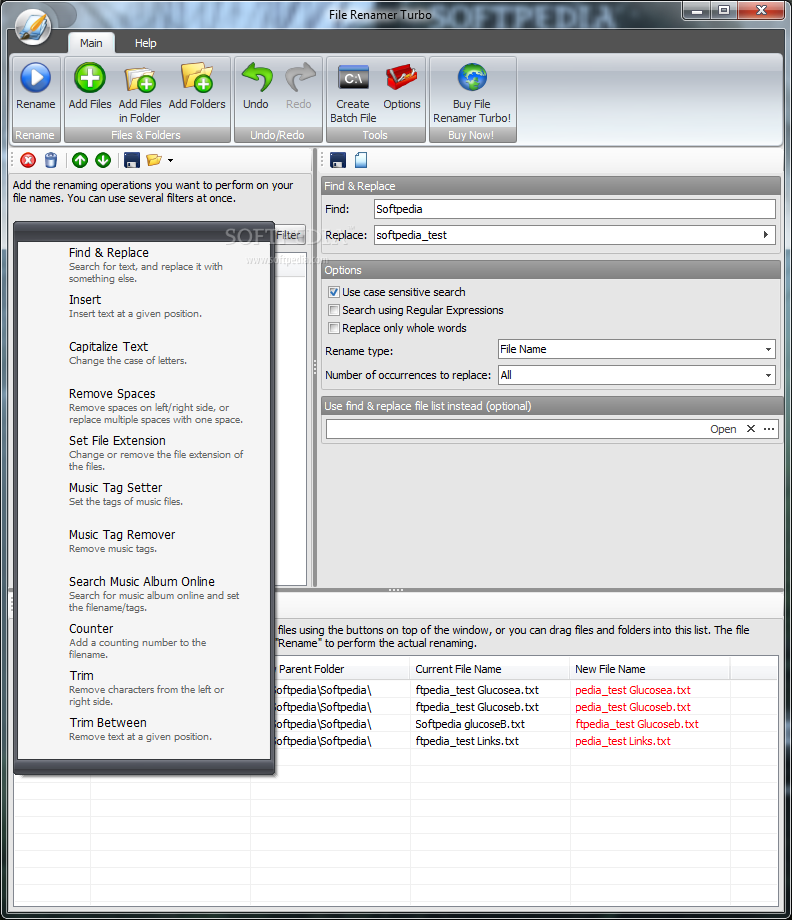Click the Filter button behind menu
792x920 pixels.
click(290, 235)
